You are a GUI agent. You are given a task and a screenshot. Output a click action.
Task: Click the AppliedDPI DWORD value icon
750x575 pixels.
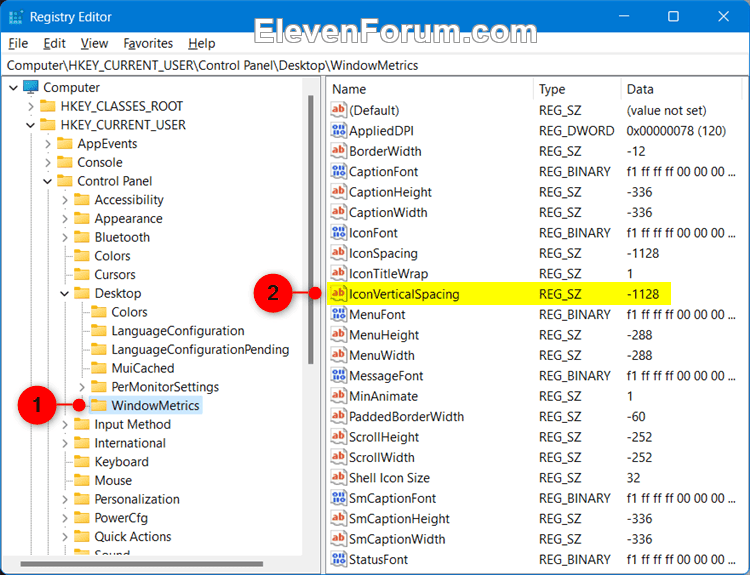pyautogui.click(x=338, y=131)
